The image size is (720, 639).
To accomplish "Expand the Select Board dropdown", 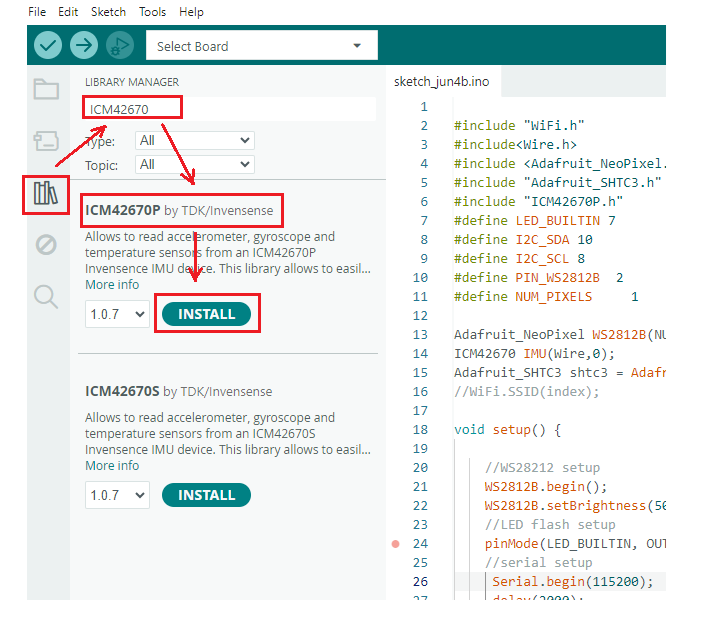I will pyautogui.click(x=261, y=46).
